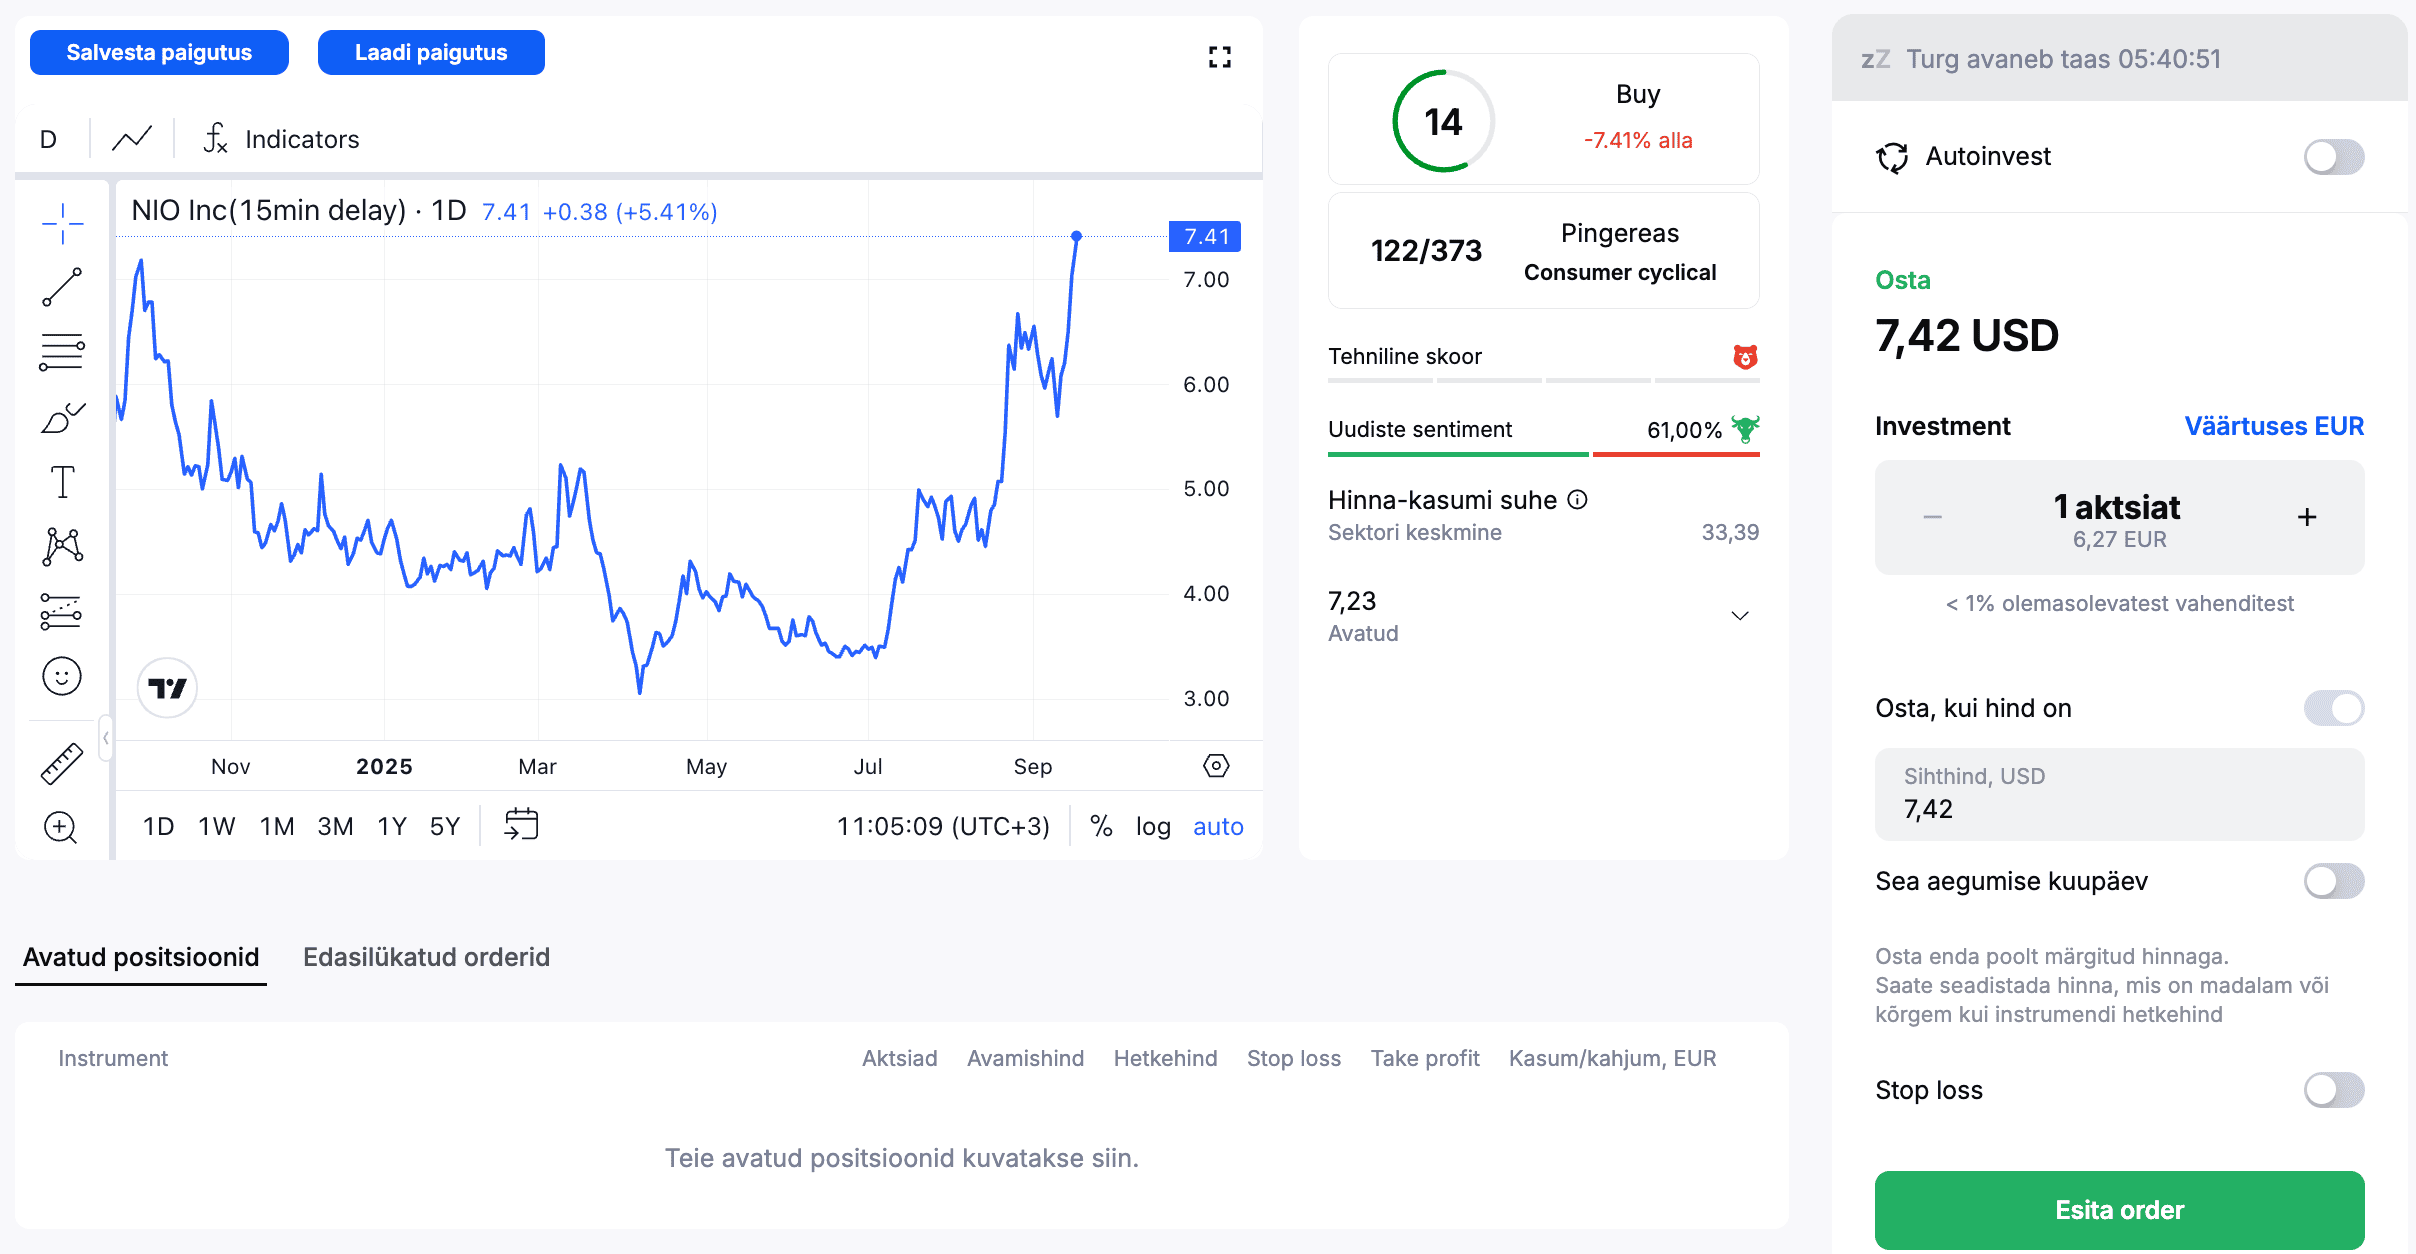
Task: Click the Sihthind USD price field
Action: 2119,794
